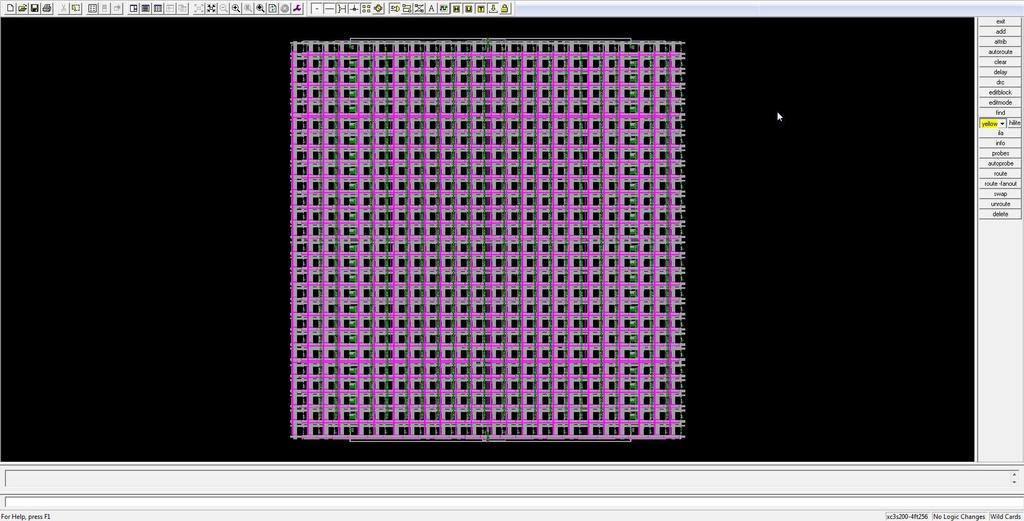The width and height of the screenshot is (1024, 521).
Task: Click the unroute button
Action: [1000, 204]
